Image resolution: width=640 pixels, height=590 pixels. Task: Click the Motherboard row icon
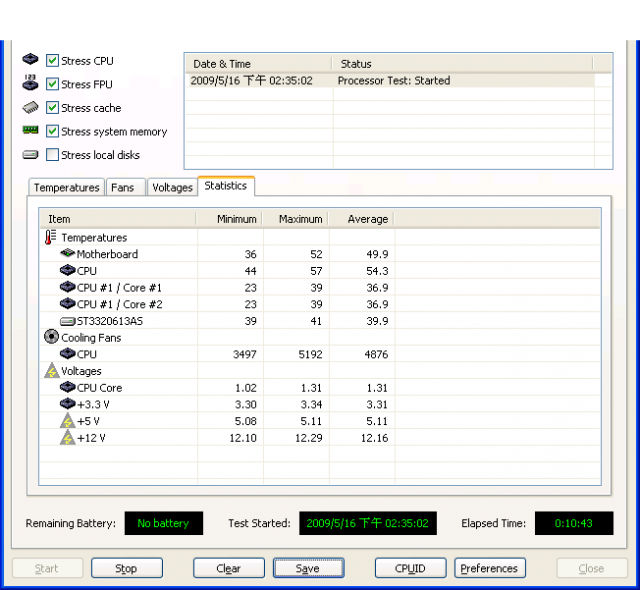point(67,253)
